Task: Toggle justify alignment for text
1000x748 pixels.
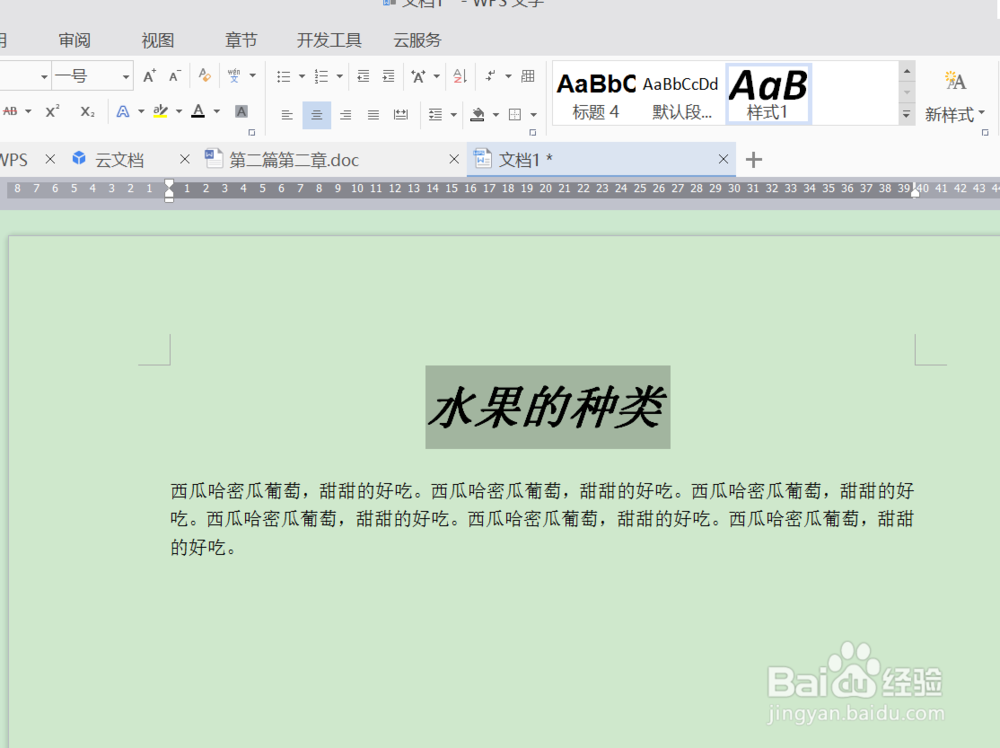Action: tap(371, 114)
